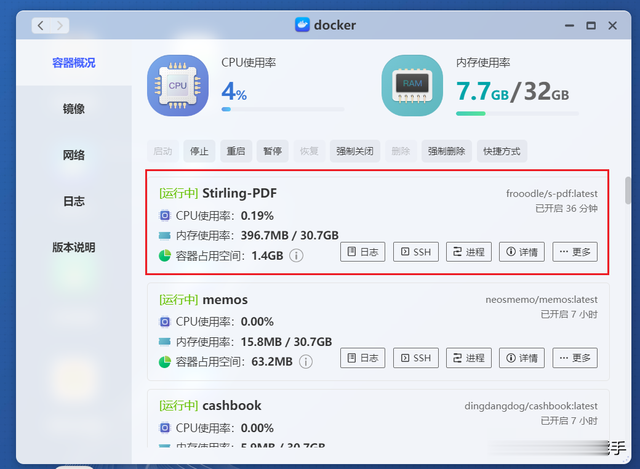Click the cashbook CPU usage chip icon
The image size is (640, 469).
click(164, 428)
